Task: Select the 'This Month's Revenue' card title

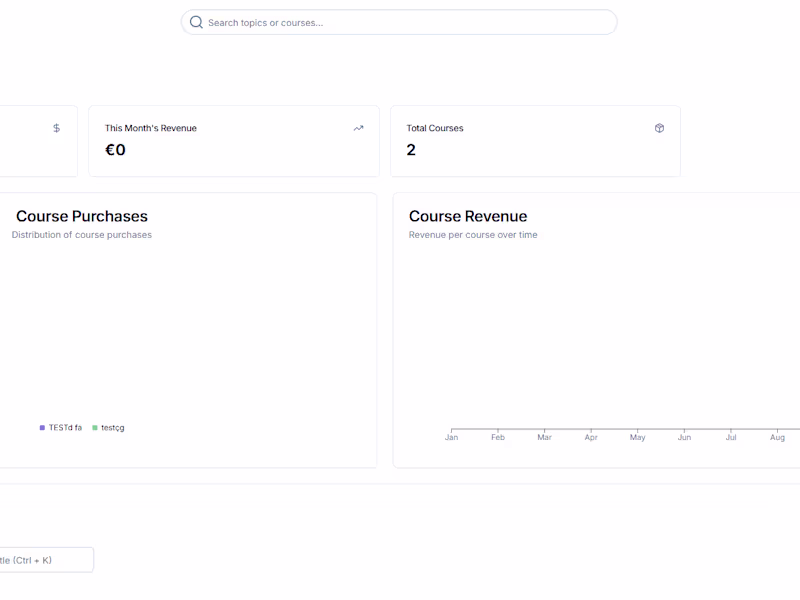Action: pyautogui.click(x=151, y=128)
